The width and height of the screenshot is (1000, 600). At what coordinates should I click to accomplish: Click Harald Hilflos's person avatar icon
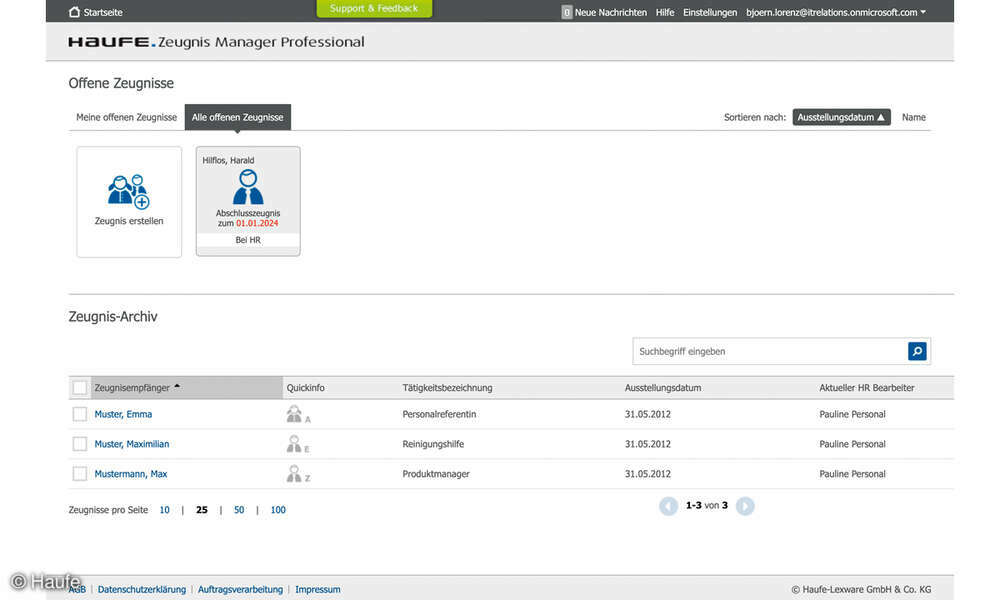pos(247,188)
